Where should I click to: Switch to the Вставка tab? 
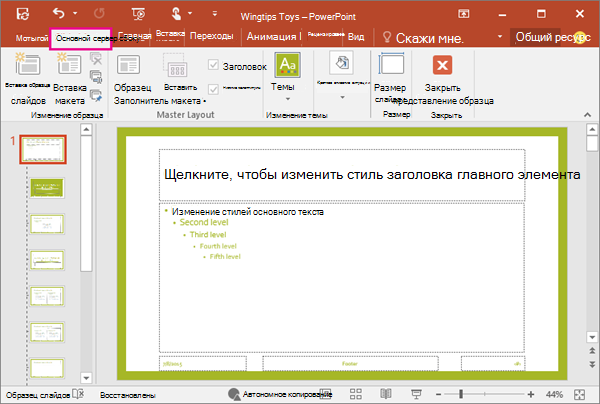pos(170,34)
